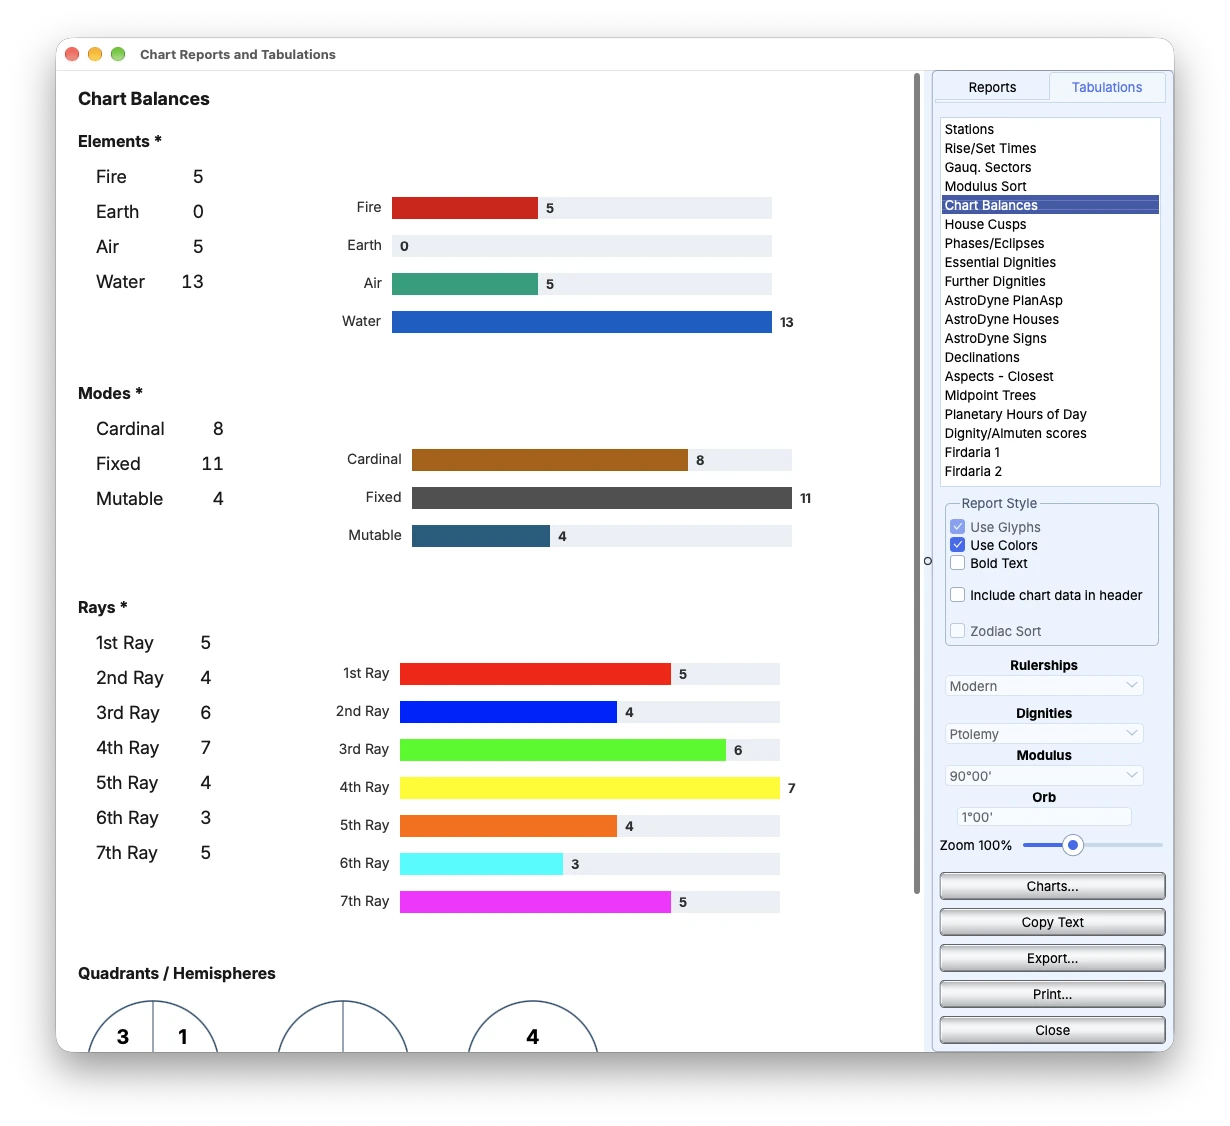Click the Copy Text button
1230x1126 pixels.
coord(1052,922)
